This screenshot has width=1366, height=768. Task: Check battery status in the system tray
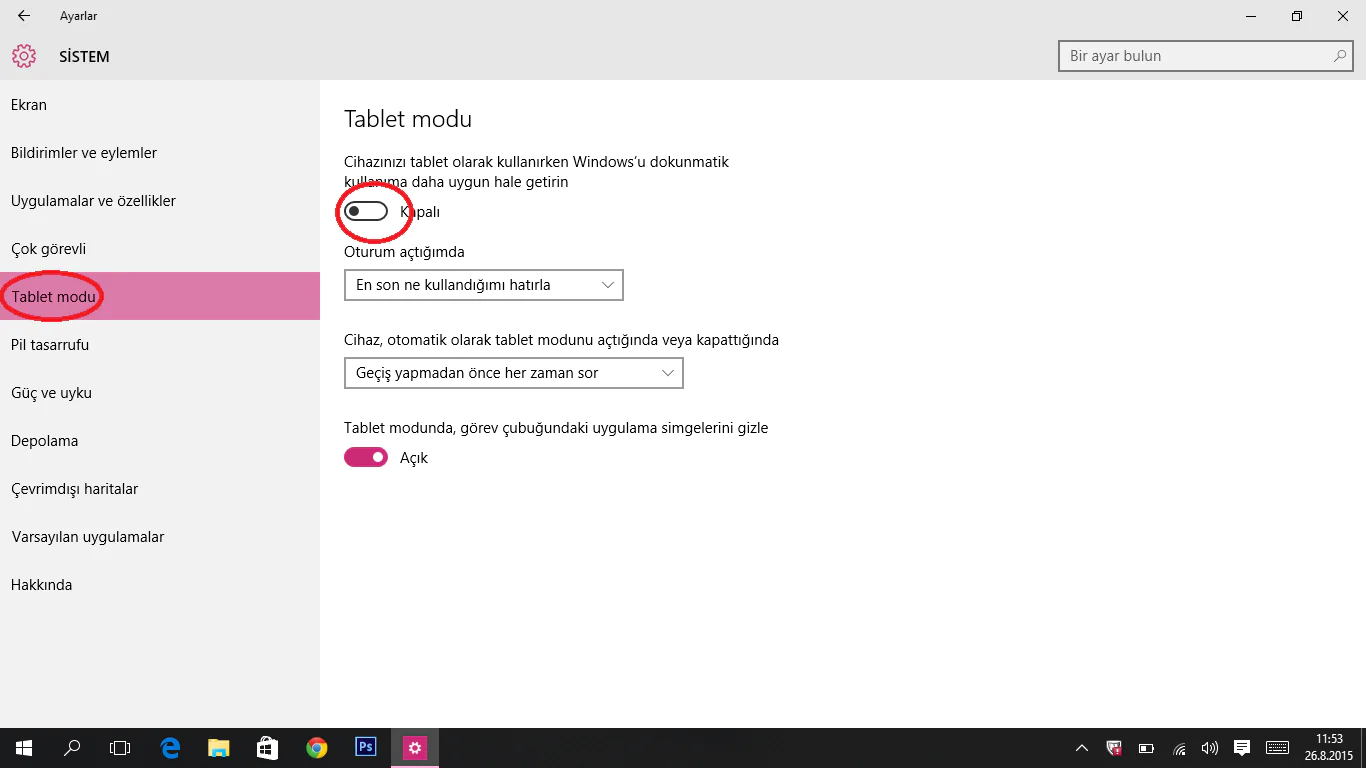click(x=1147, y=748)
